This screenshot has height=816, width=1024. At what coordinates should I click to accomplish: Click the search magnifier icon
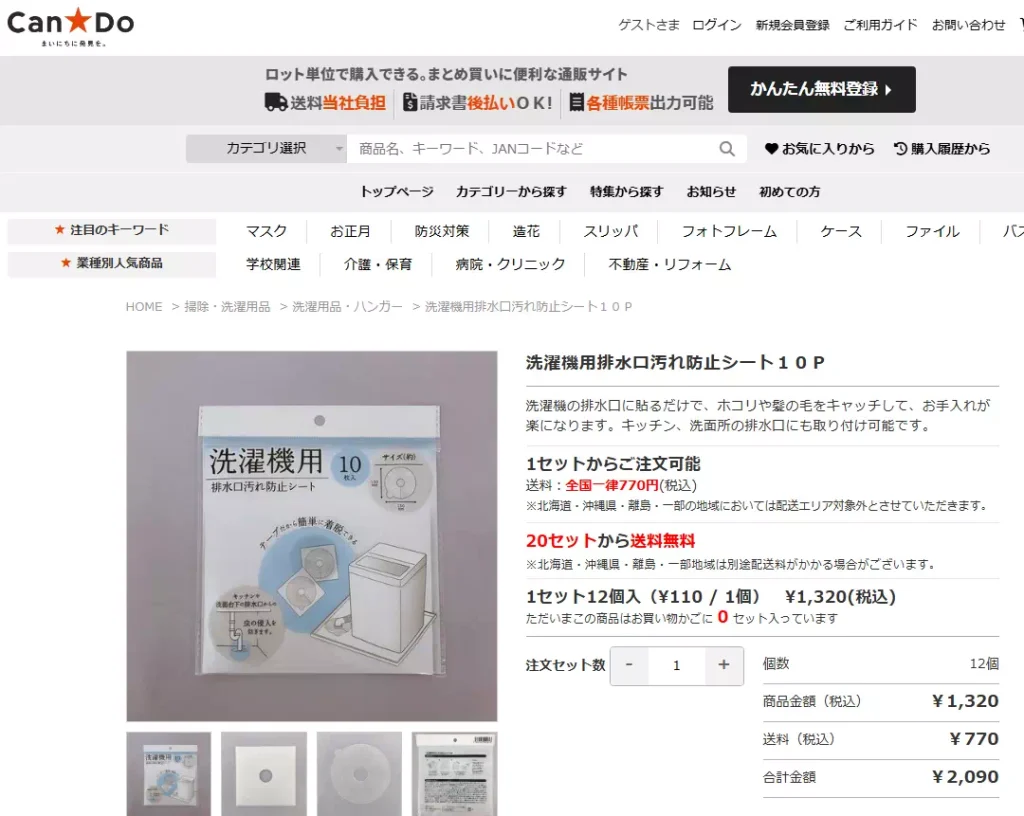[726, 149]
